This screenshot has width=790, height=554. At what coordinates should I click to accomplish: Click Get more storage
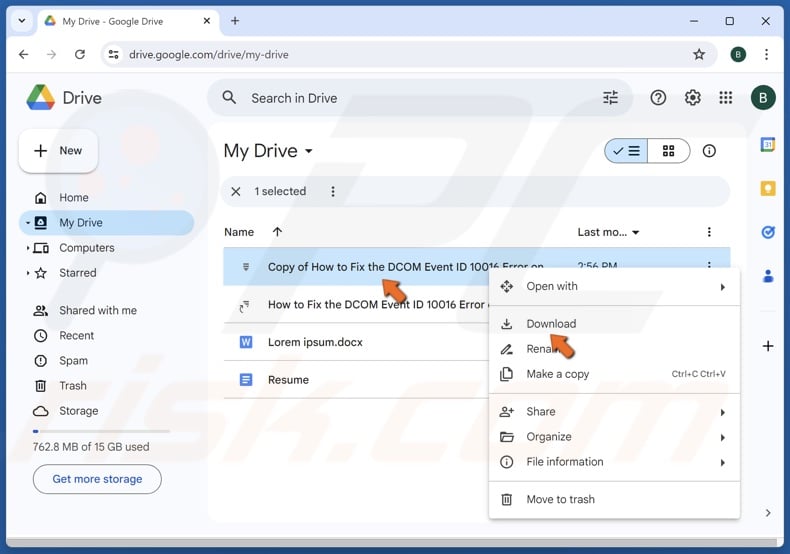tap(97, 479)
